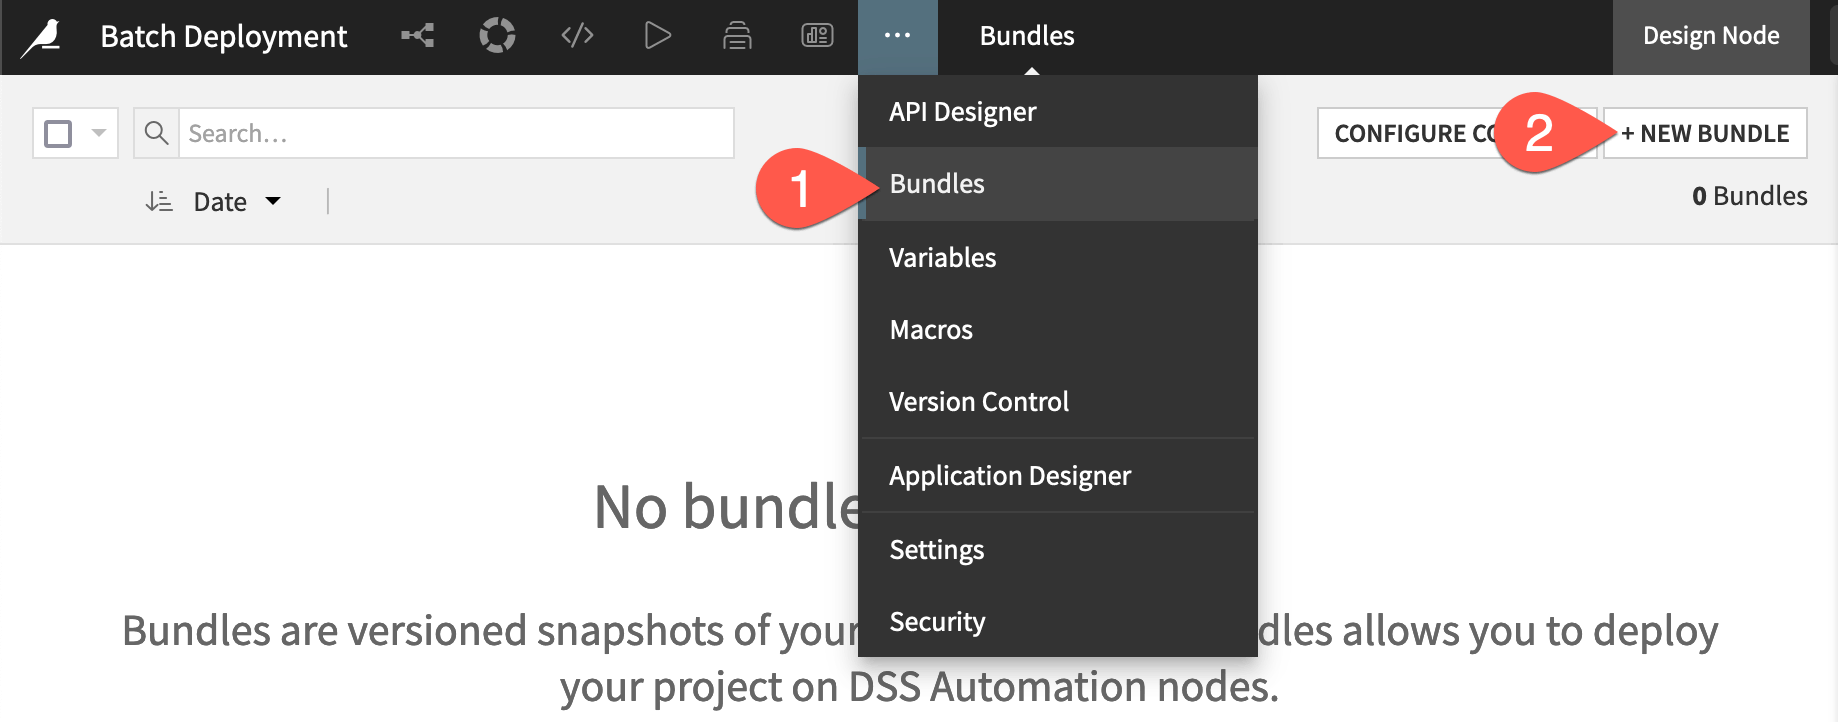The height and width of the screenshot is (722, 1838).
Task: Open the Jobs play icon
Action: click(657, 36)
